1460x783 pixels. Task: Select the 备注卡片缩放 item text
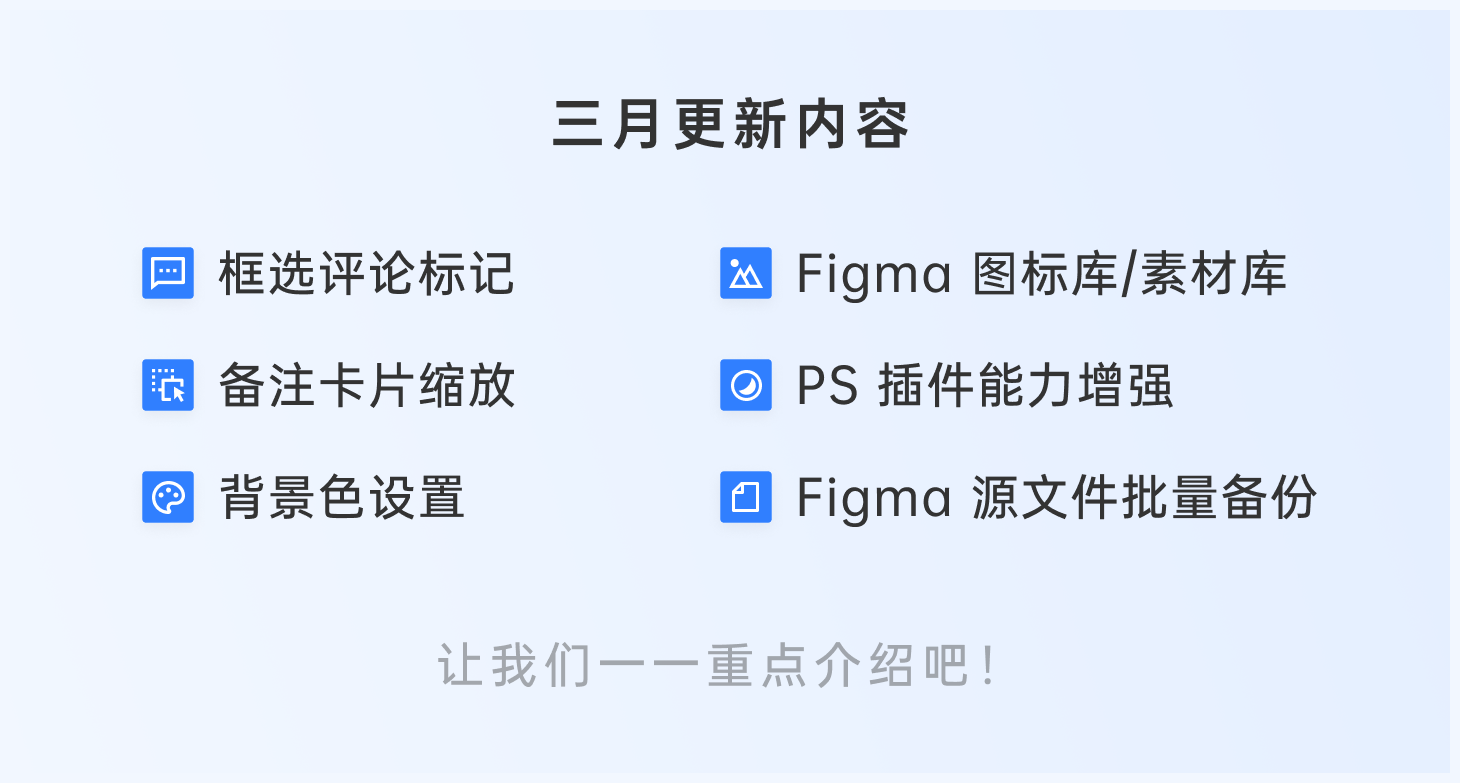(367, 386)
